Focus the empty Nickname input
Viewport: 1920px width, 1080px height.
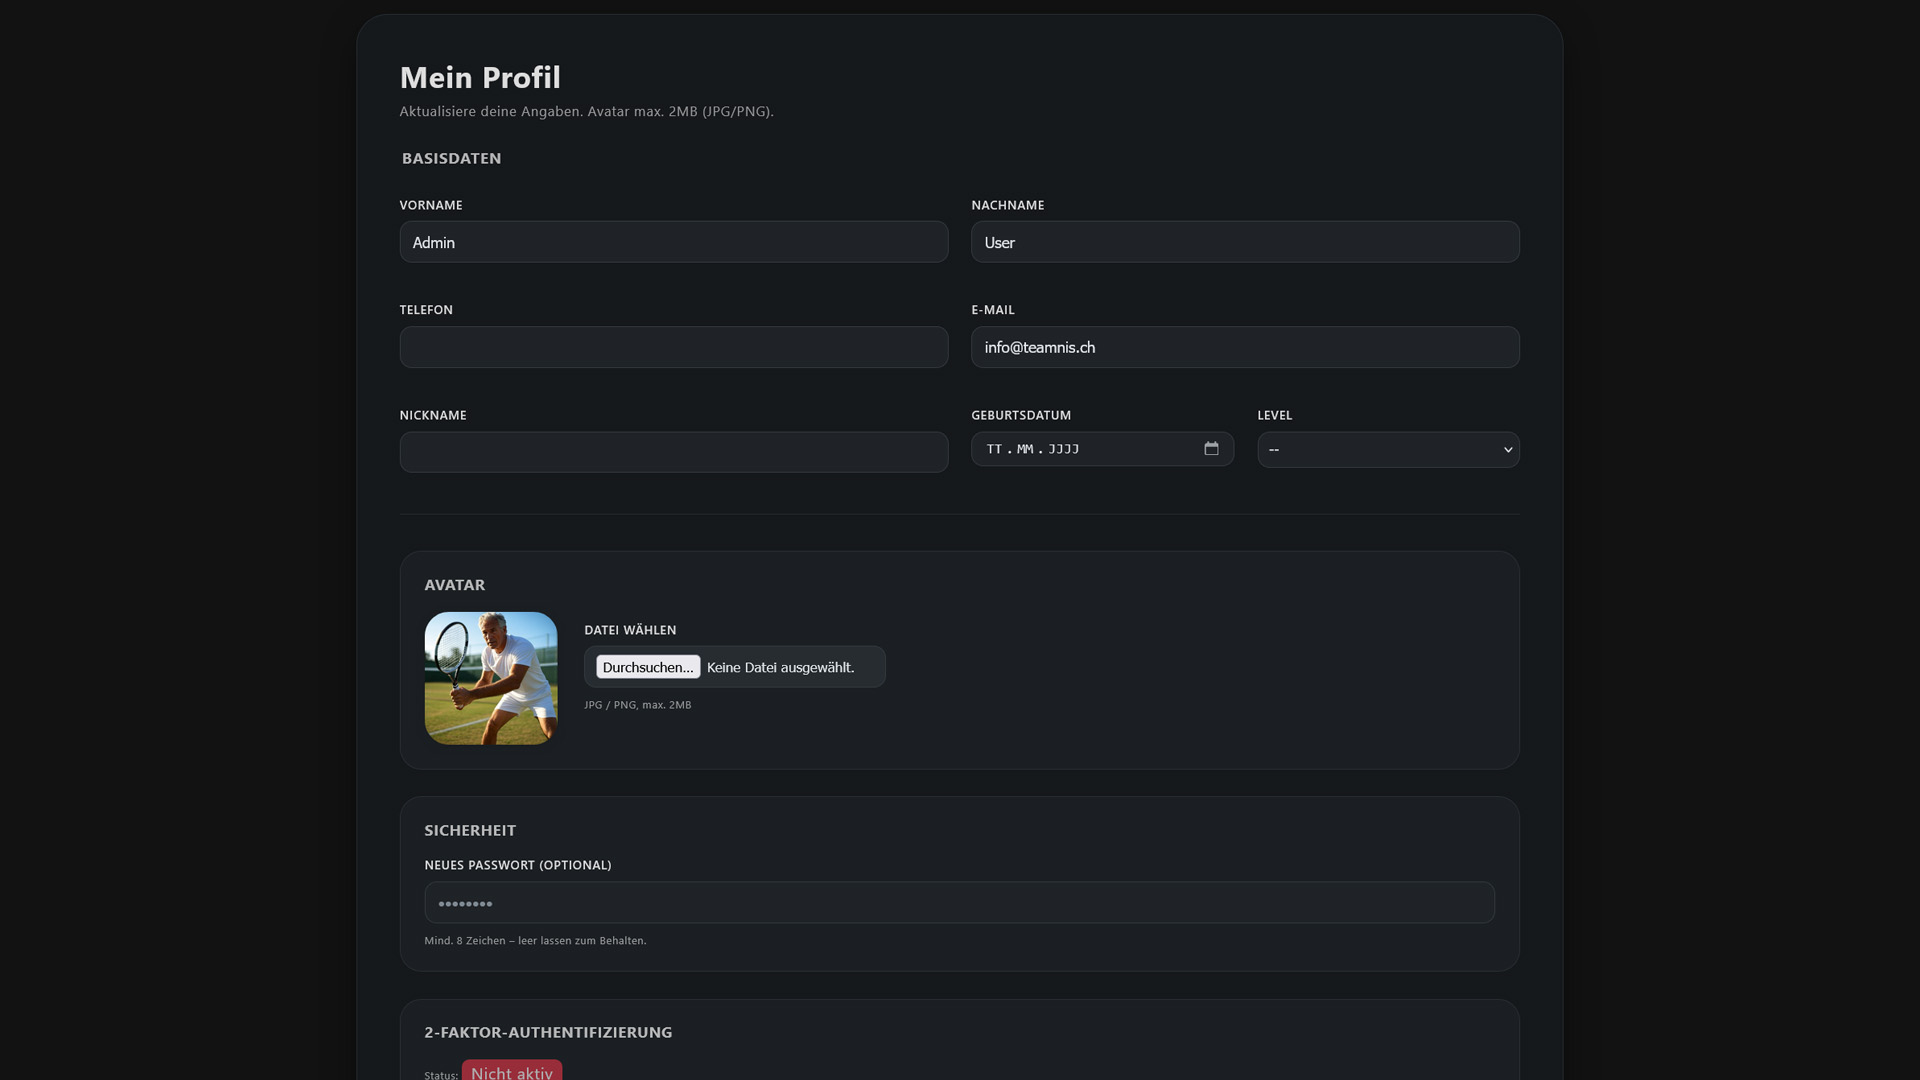tap(673, 452)
